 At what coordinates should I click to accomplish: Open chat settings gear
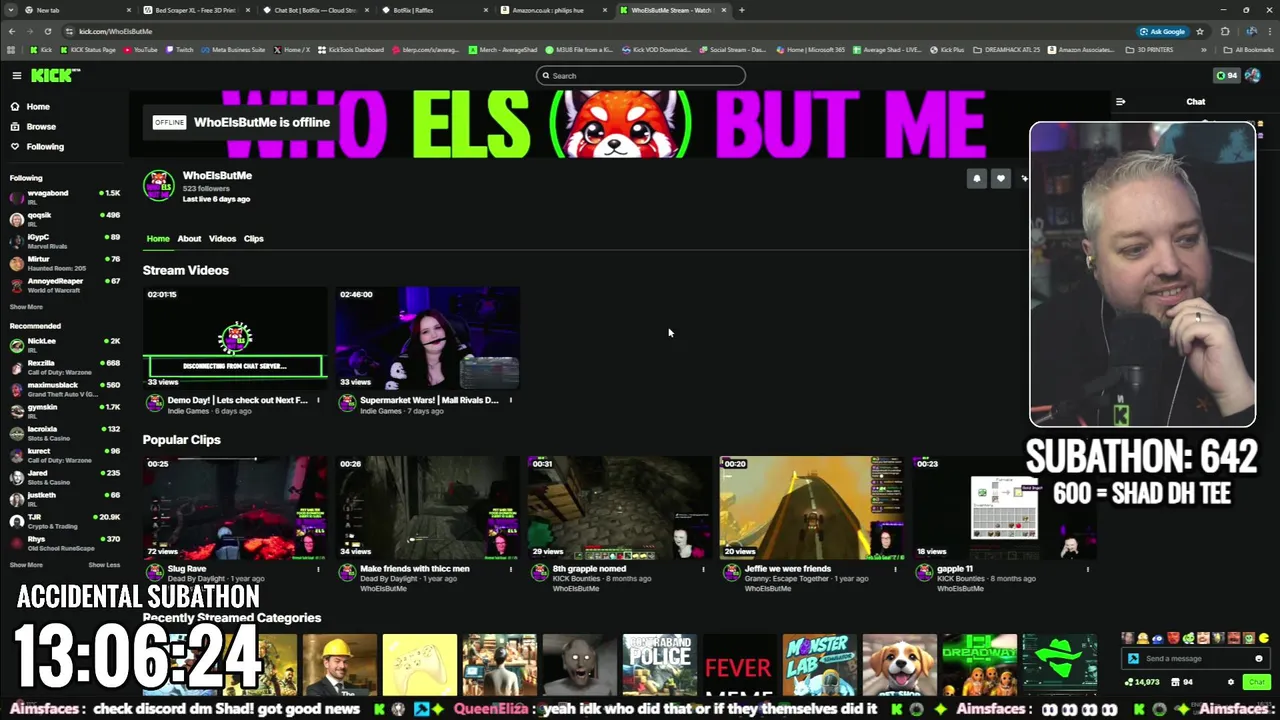[1231, 682]
